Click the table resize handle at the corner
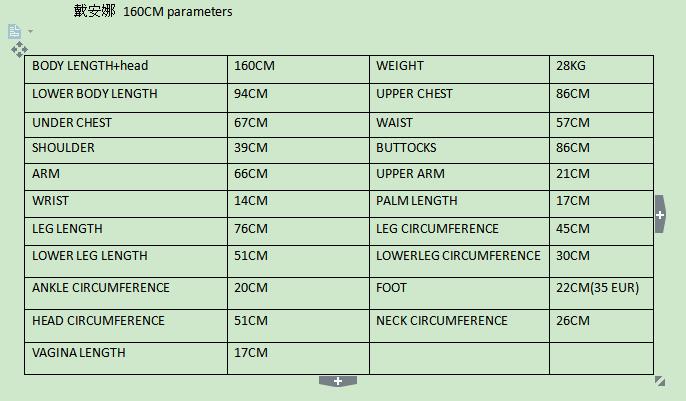 tap(660, 381)
